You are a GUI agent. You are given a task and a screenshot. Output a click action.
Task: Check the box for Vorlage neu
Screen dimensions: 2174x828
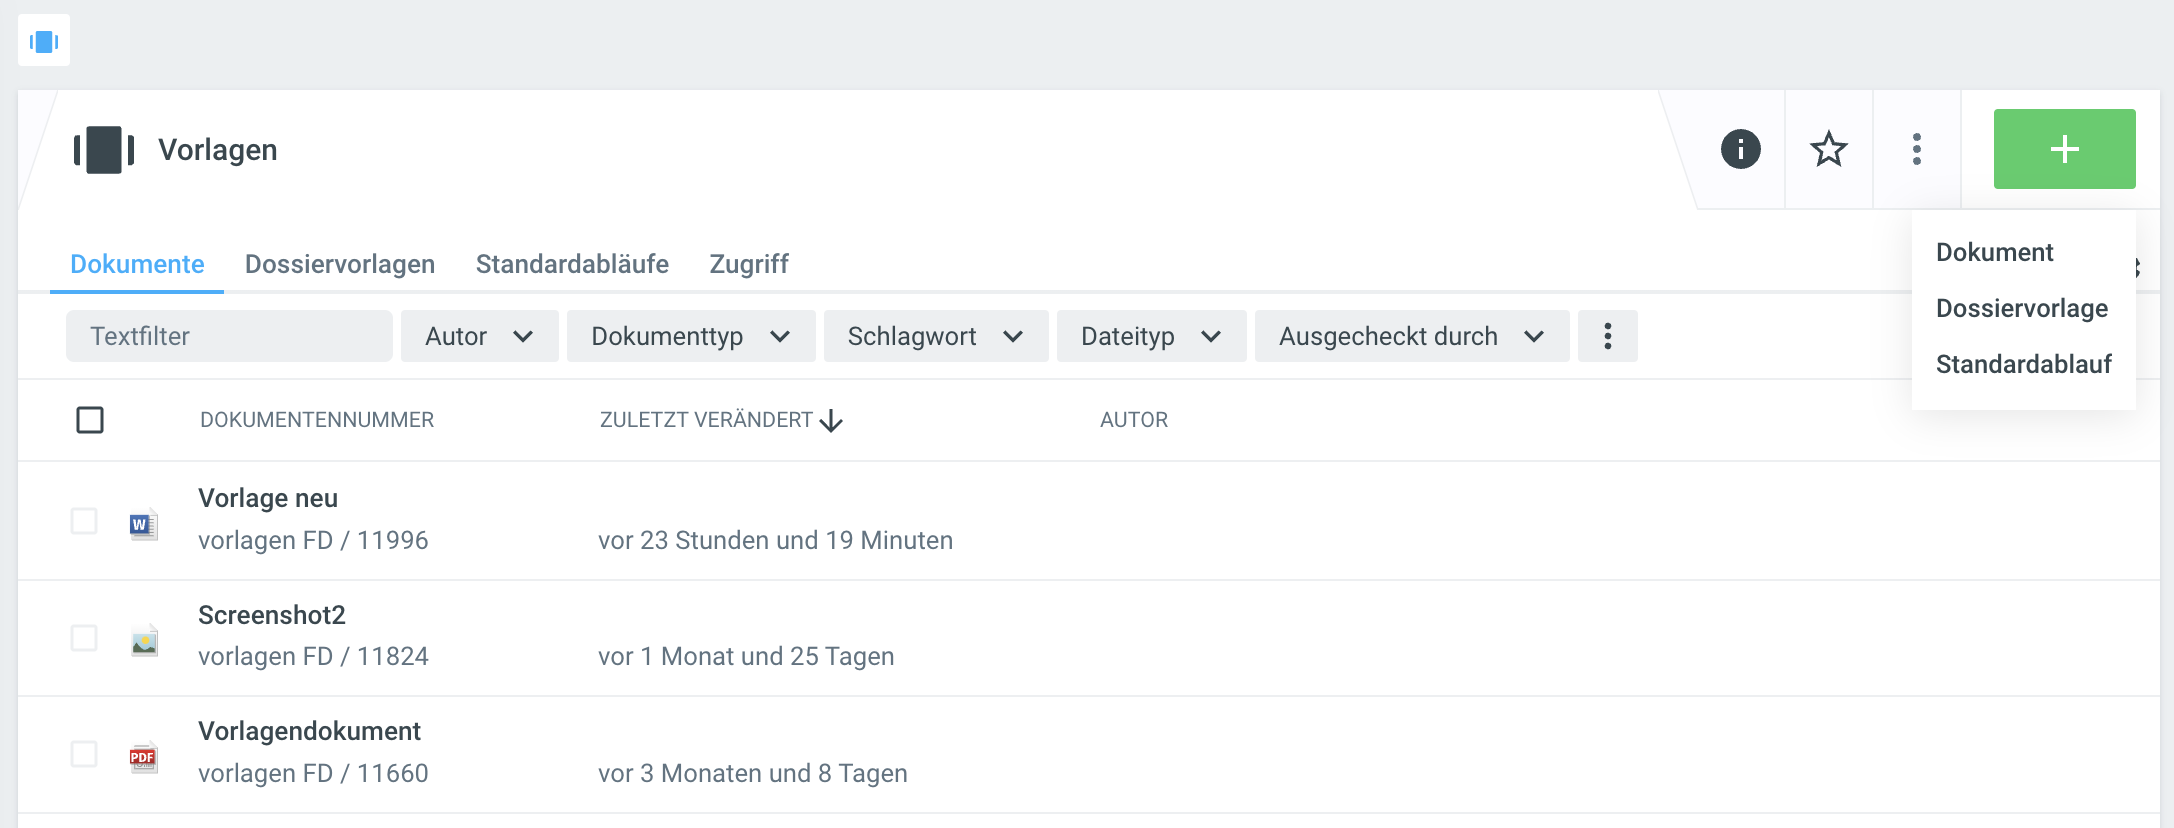(84, 521)
